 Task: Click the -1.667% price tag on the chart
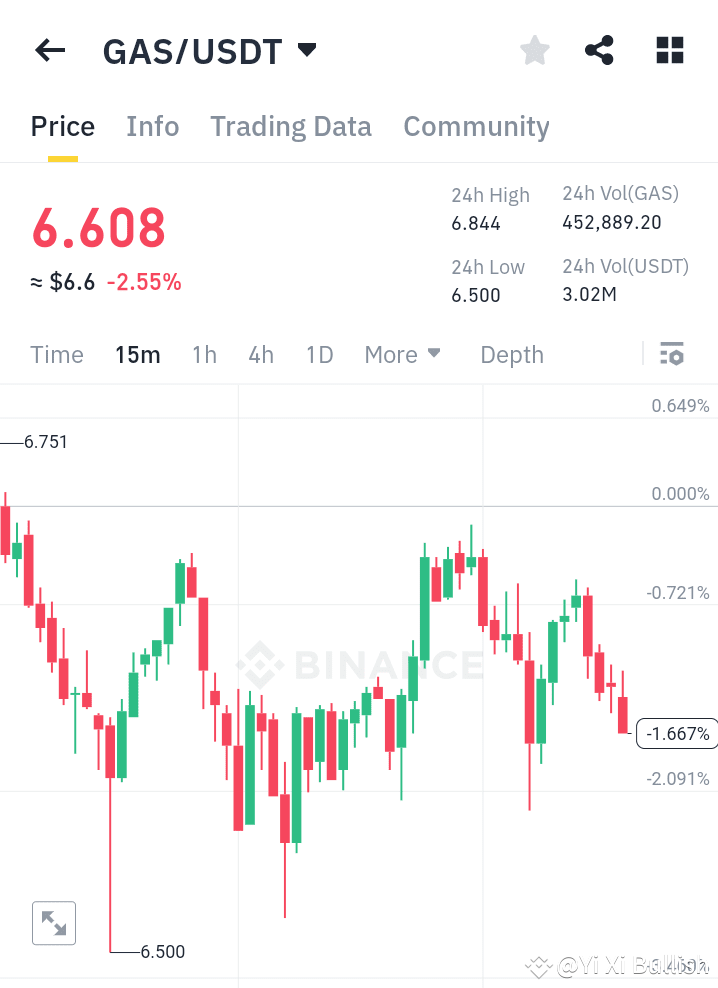(x=677, y=733)
